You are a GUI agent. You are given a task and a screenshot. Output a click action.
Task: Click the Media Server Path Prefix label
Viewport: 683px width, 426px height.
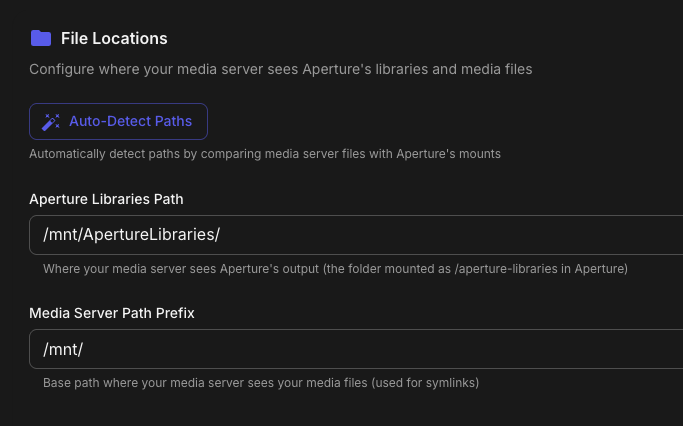pos(111,313)
